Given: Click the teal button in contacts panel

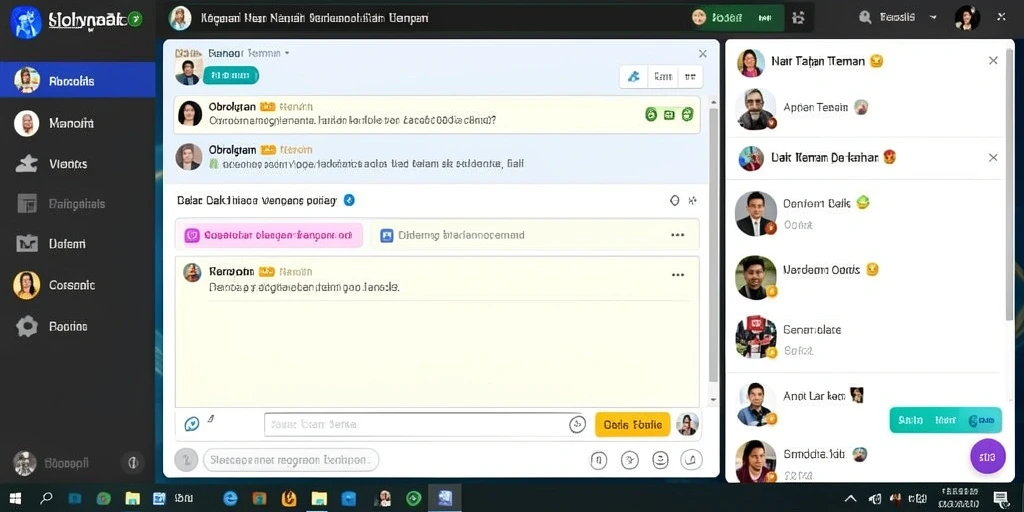Looking at the screenshot, I should [x=945, y=420].
